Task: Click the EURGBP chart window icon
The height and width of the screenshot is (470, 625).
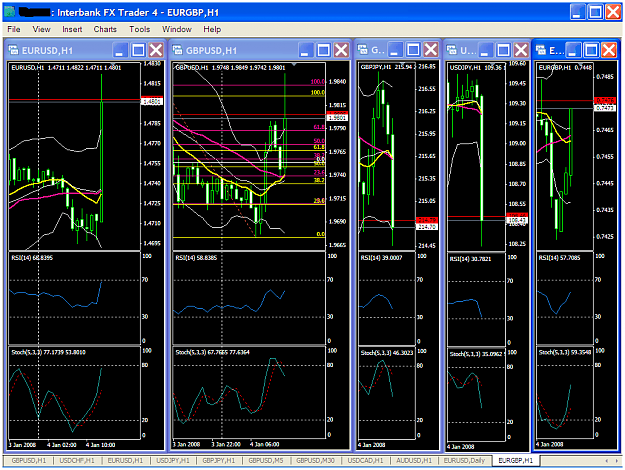Action: [541, 50]
